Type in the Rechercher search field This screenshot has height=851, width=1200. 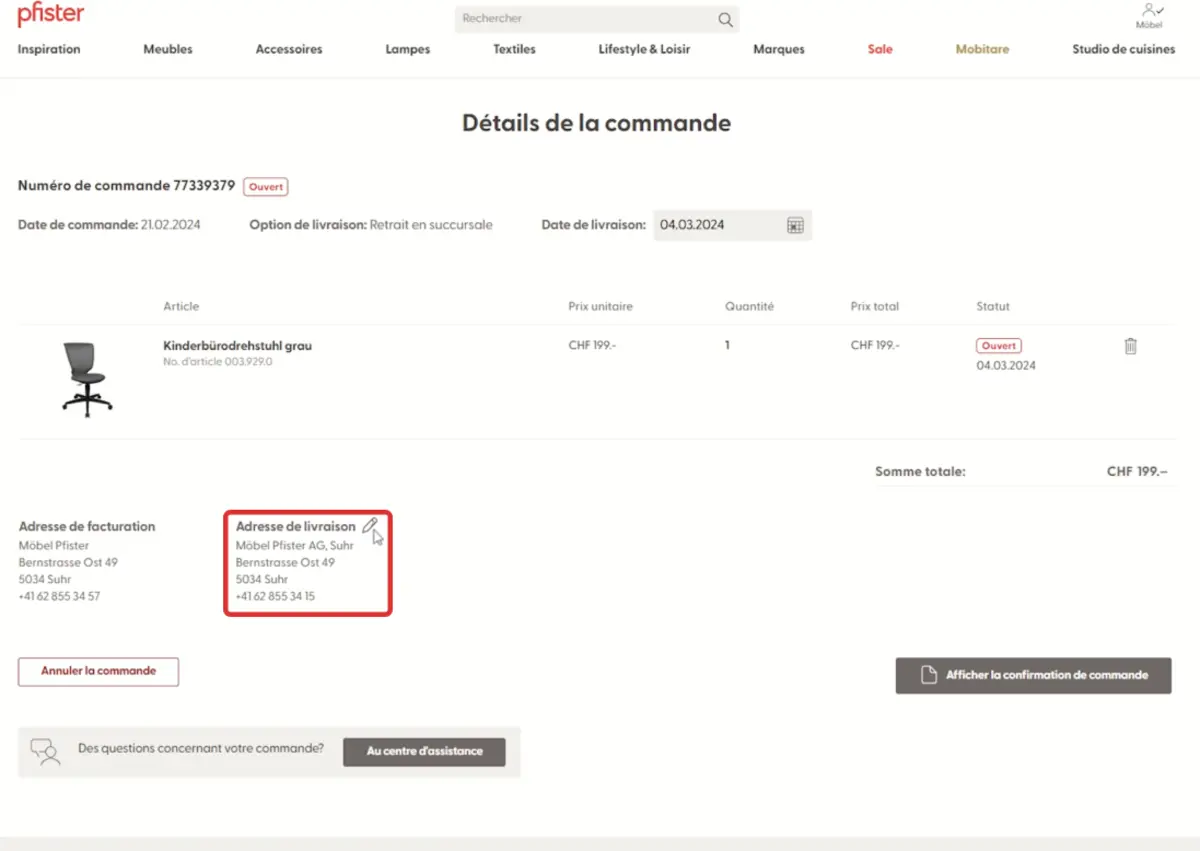585,19
